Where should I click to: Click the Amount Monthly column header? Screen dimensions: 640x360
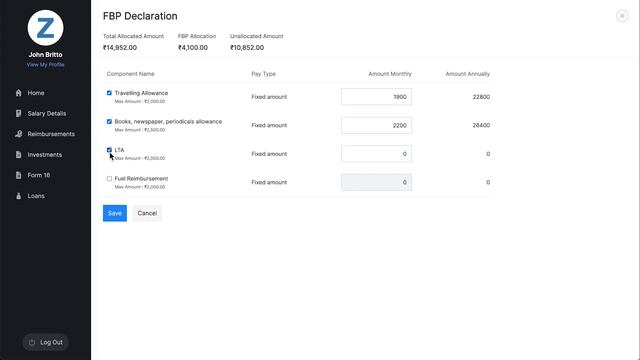[390, 74]
